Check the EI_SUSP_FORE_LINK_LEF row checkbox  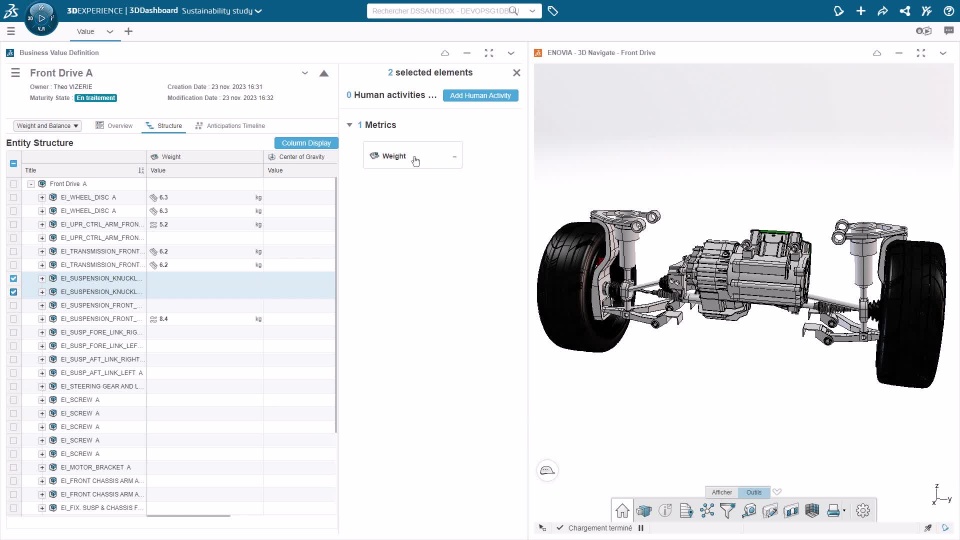(13, 346)
